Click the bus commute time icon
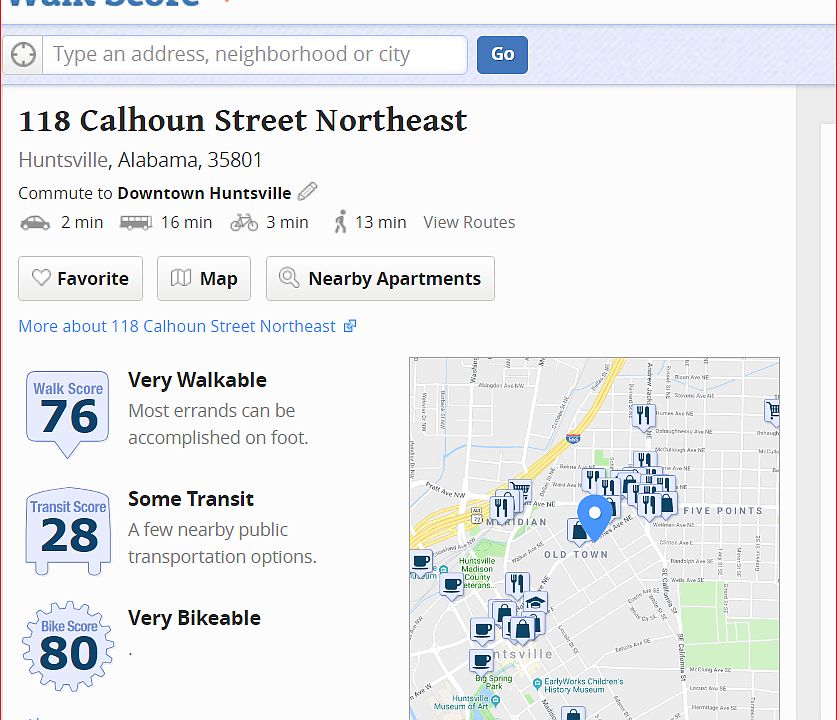Screen dimensions: 837x720 coord(136,223)
